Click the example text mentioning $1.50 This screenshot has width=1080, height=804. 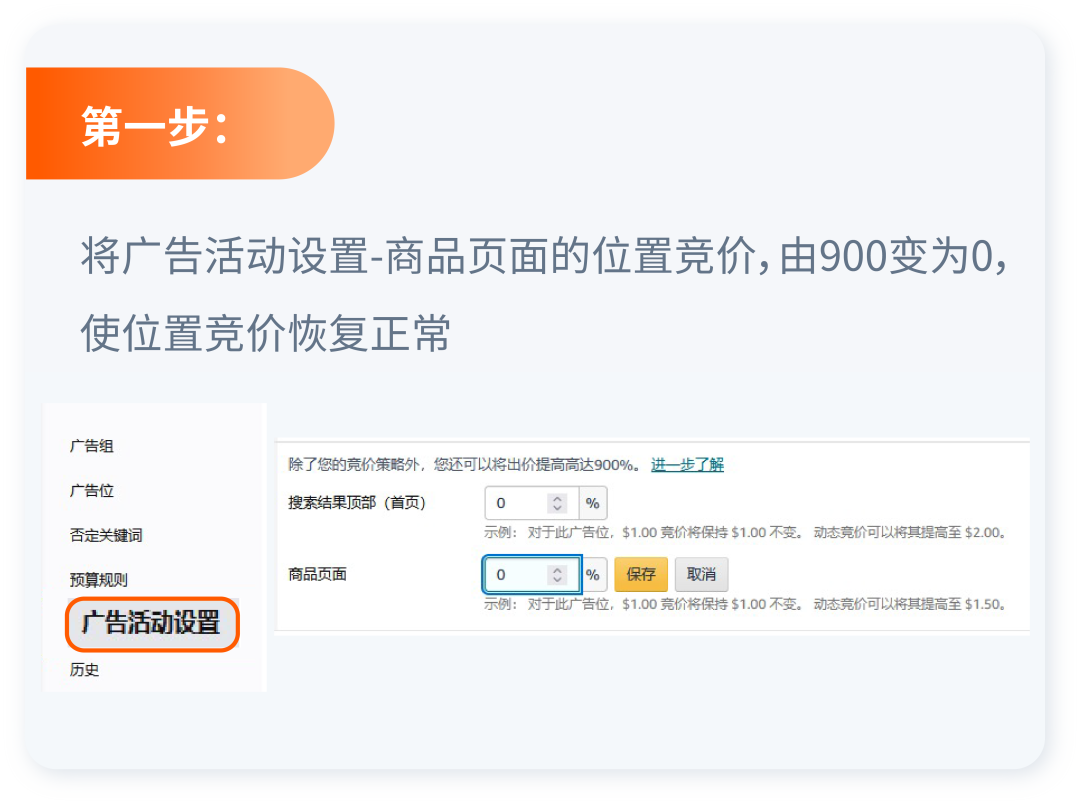tap(746, 604)
